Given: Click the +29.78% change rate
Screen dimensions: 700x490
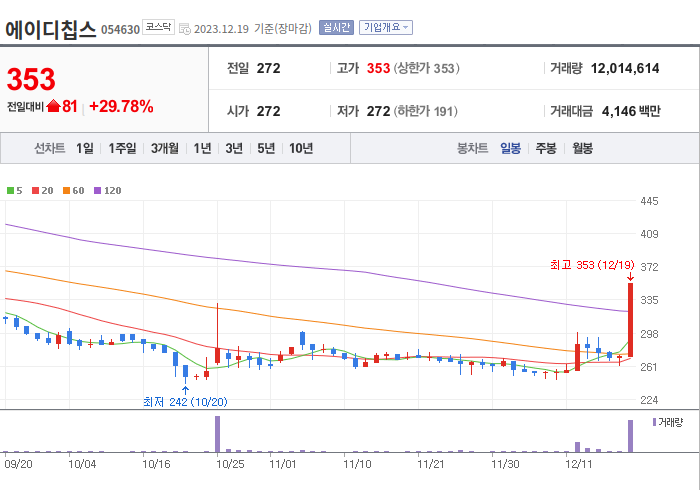Looking at the screenshot, I should [x=121, y=106].
